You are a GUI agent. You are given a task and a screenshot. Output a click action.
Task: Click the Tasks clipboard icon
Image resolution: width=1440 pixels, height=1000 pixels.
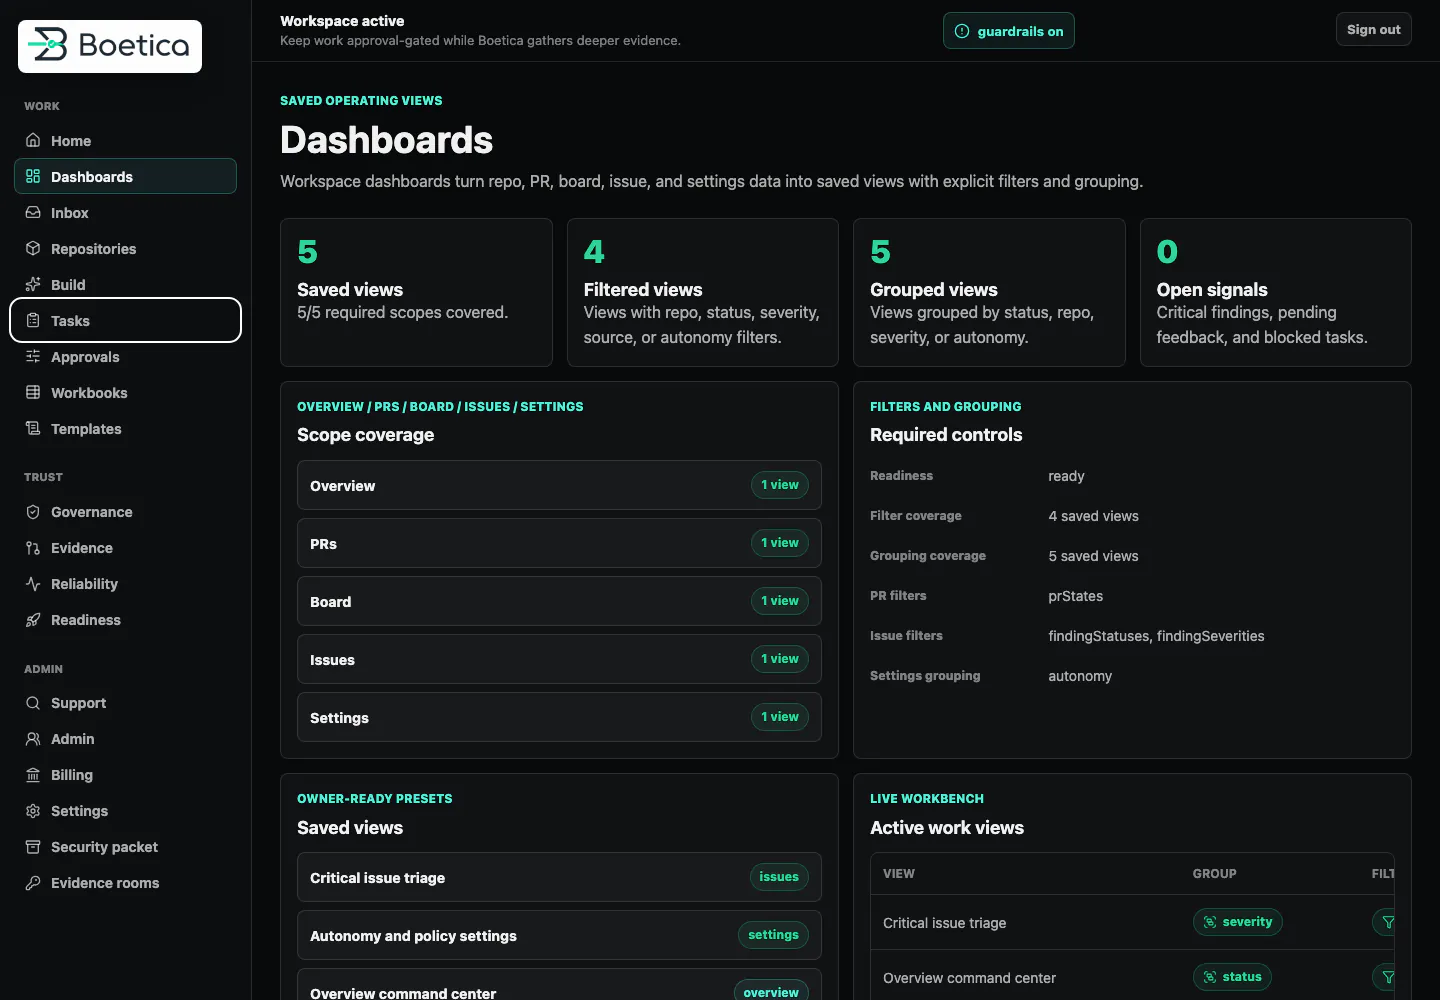[x=33, y=321]
